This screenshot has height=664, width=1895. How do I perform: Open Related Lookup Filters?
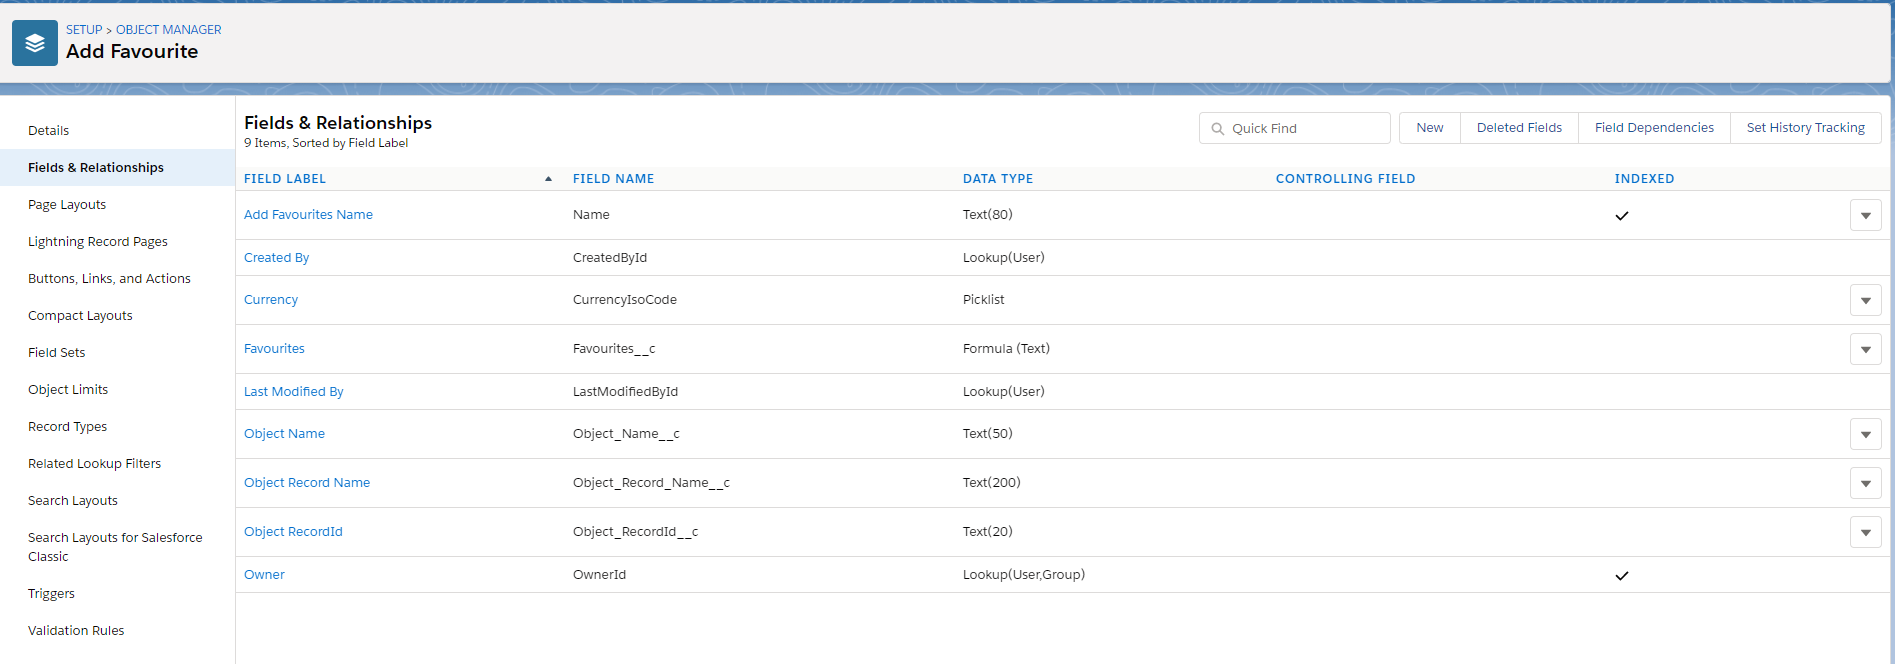click(x=95, y=464)
